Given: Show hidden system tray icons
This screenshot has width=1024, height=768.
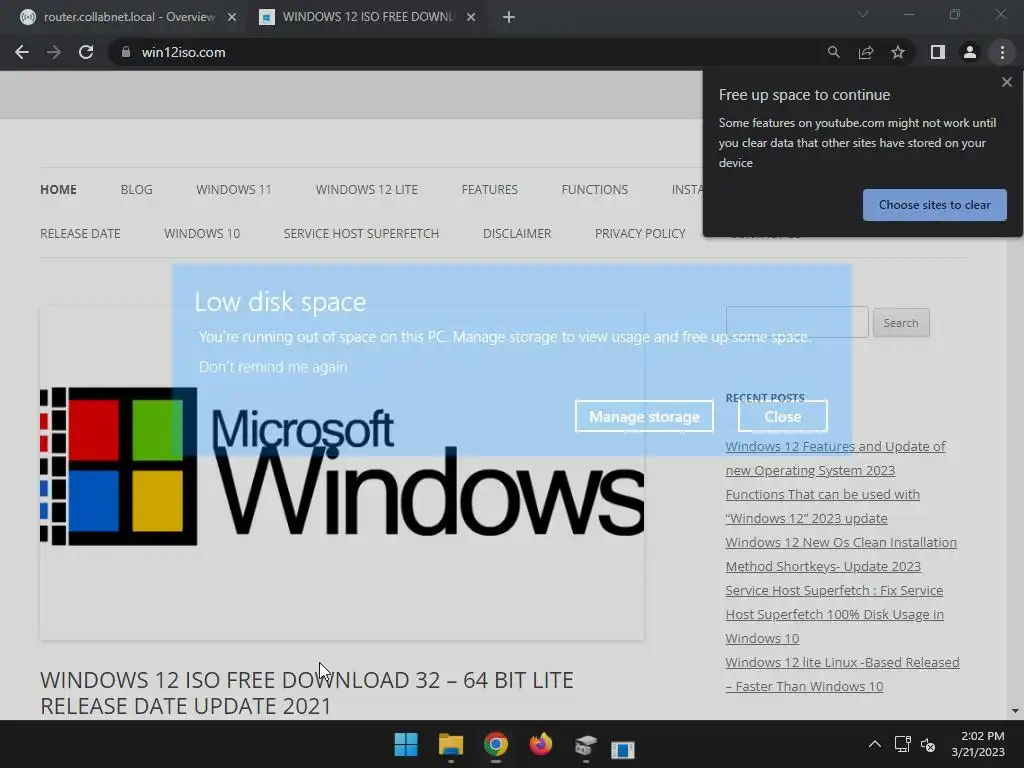Looking at the screenshot, I should [875, 744].
